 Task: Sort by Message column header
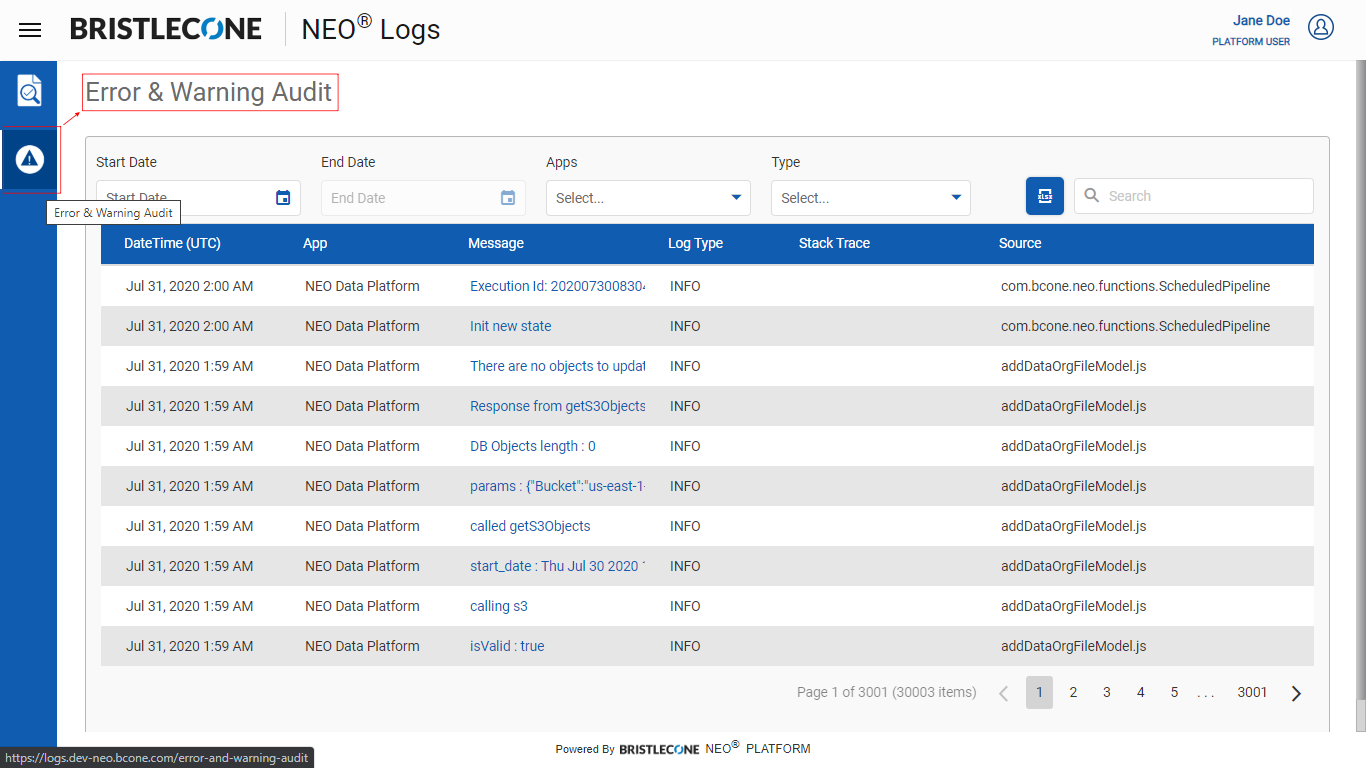point(496,243)
